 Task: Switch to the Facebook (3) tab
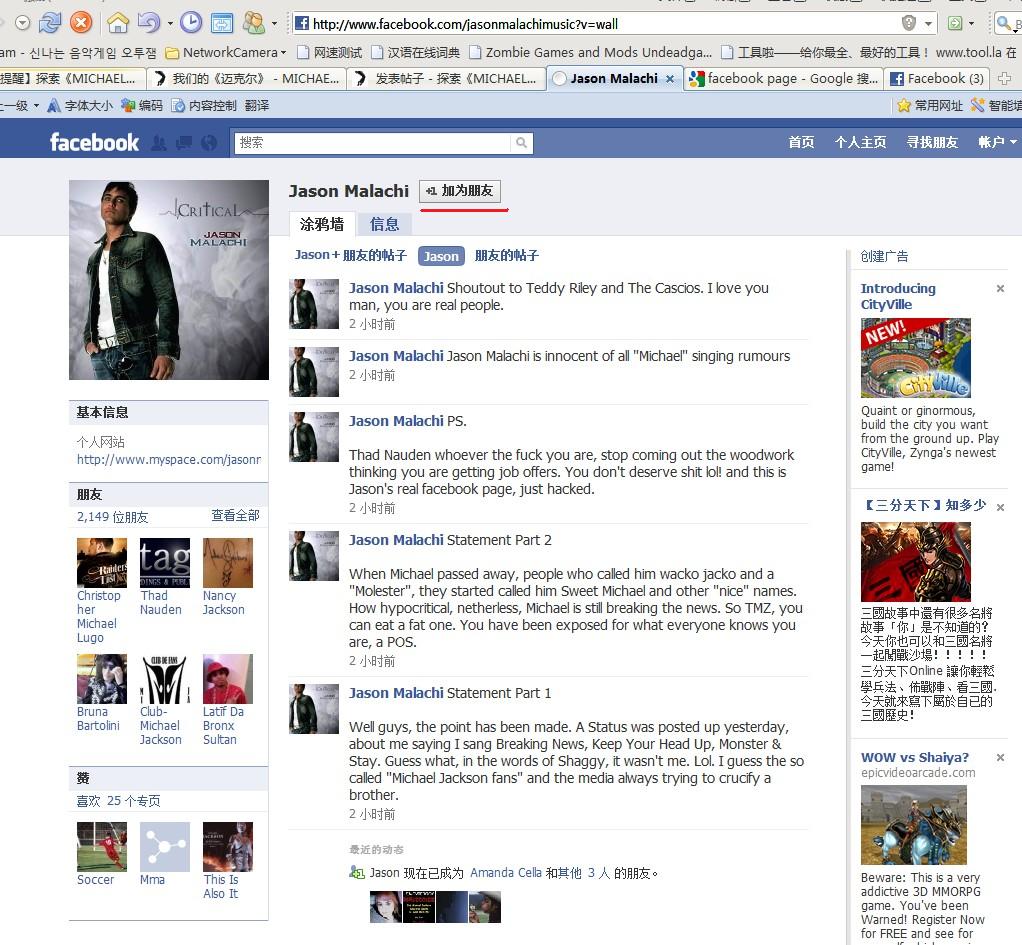(938, 79)
